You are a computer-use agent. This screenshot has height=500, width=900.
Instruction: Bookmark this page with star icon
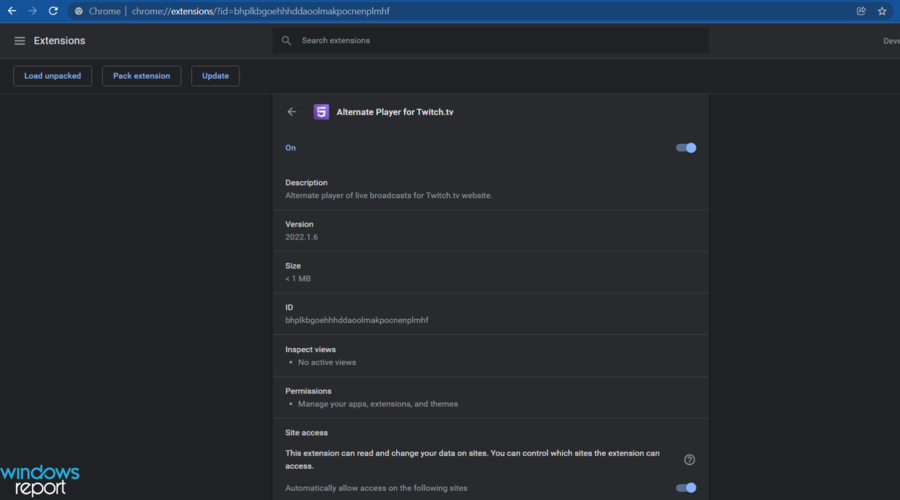coord(882,11)
